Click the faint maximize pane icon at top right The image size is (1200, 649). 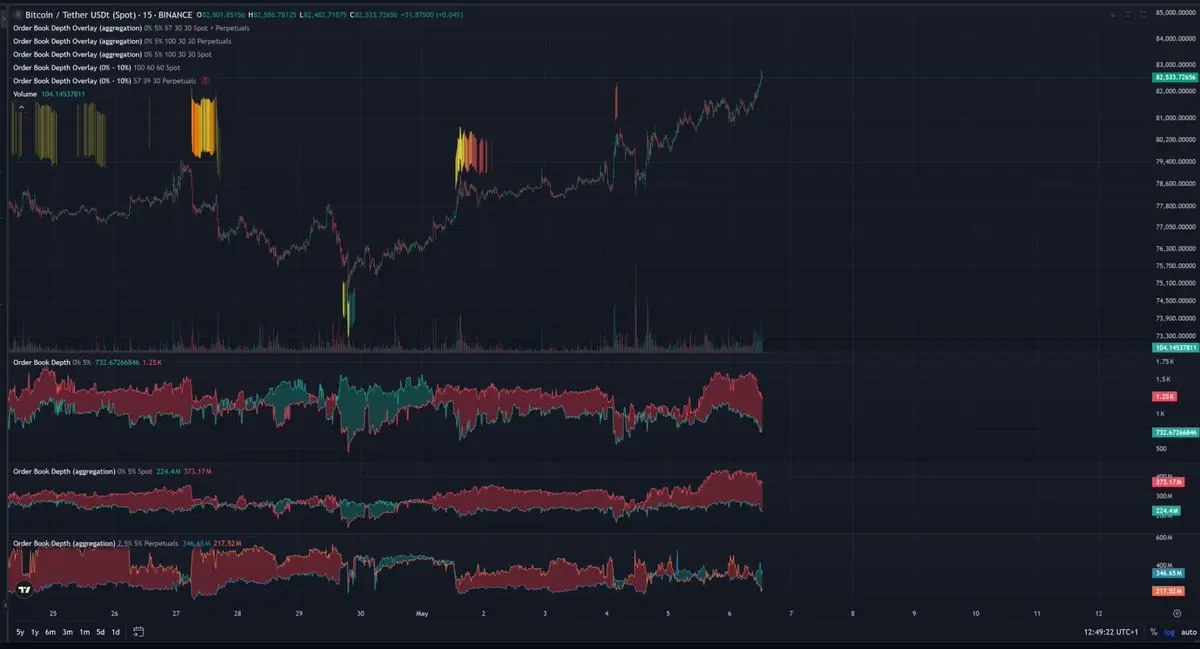(1143, 14)
